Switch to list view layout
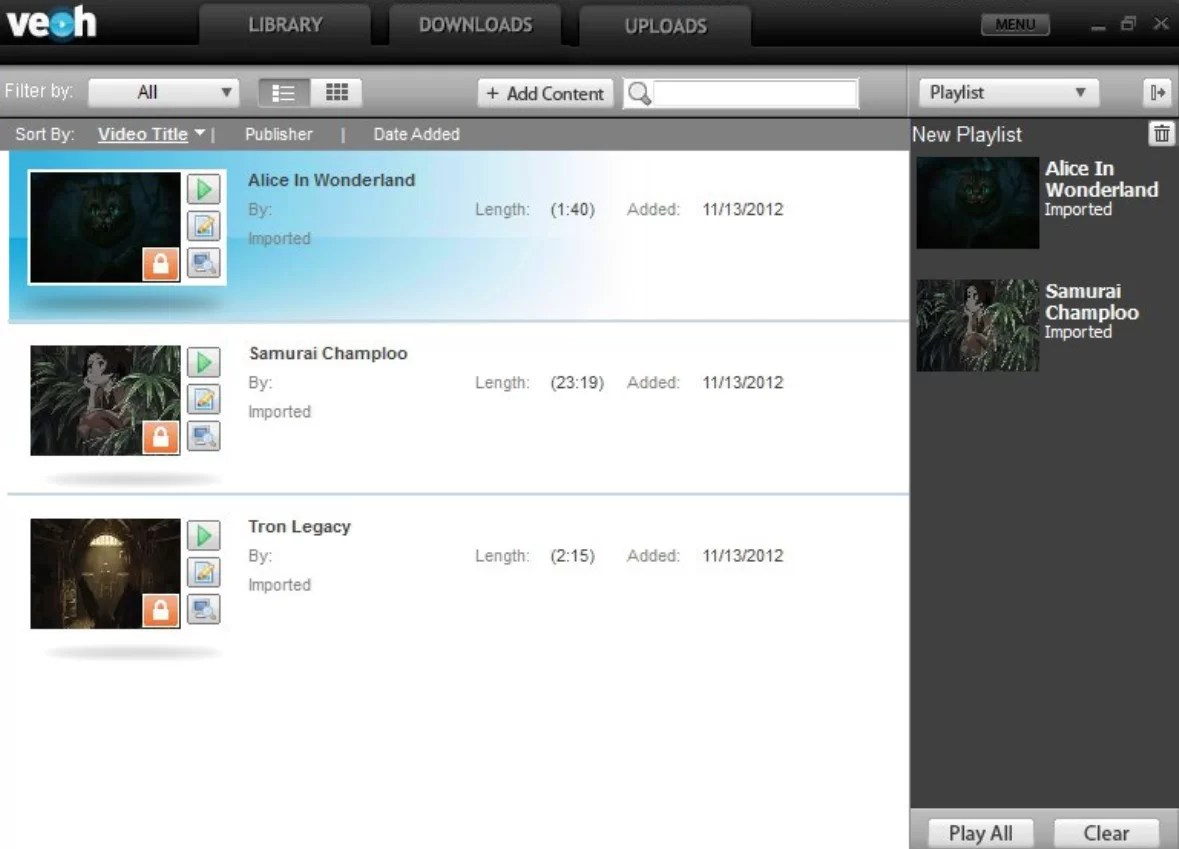1179x849 pixels. [x=283, y=92]
